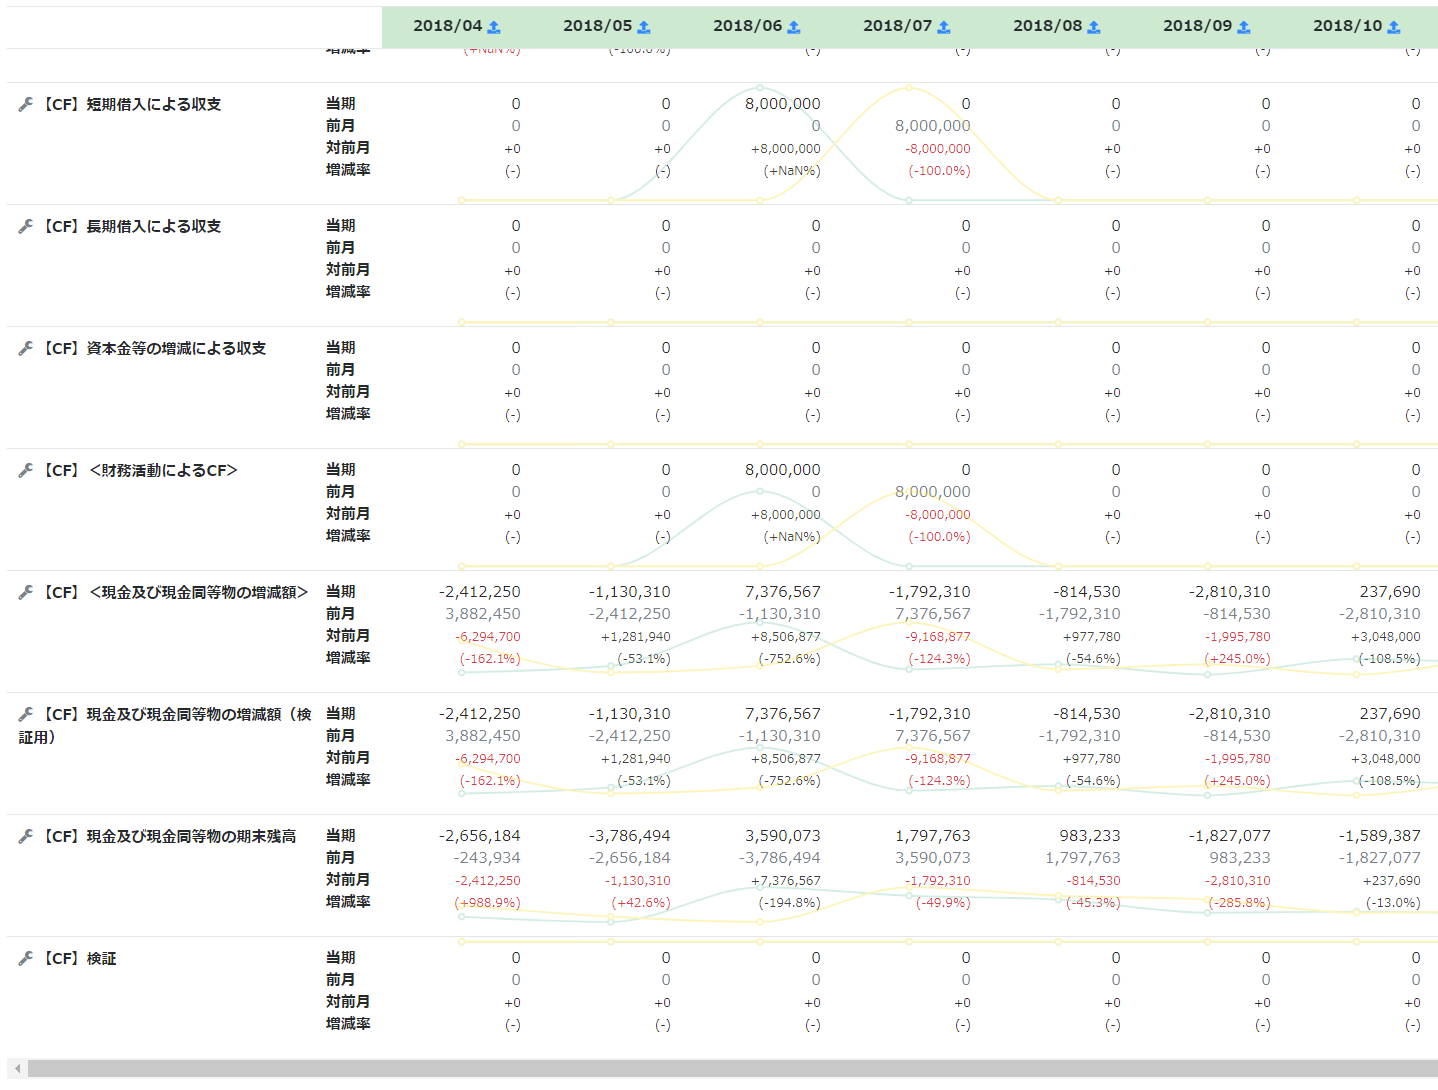Click the upload icon next to 2018/09

pos(1244,27)
